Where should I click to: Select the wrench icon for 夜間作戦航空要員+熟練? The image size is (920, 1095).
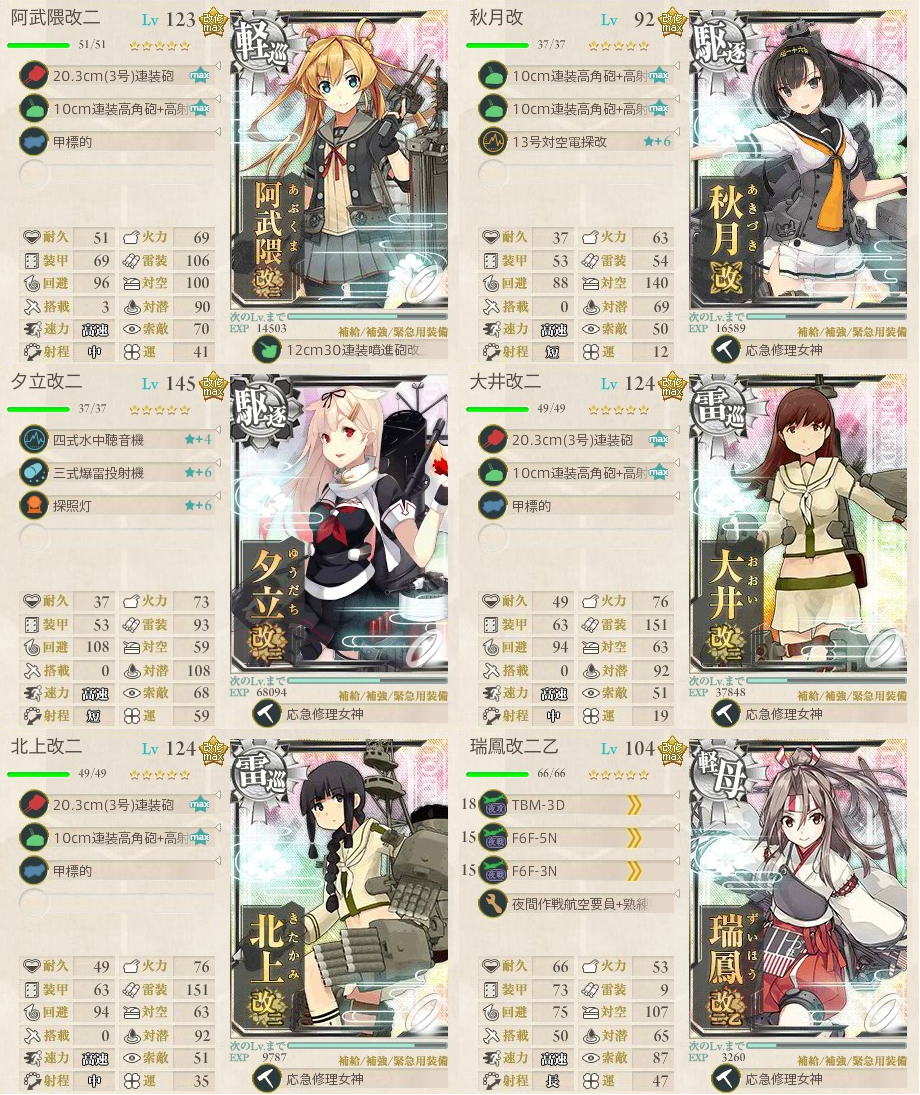click(x=492, y=904)
